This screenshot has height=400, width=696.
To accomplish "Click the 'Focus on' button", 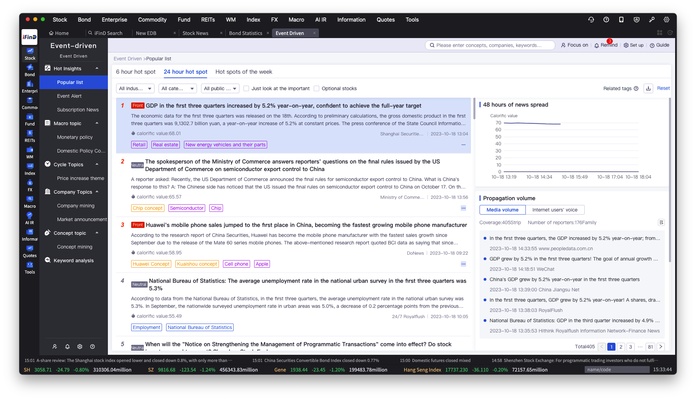I will [574, 45].
